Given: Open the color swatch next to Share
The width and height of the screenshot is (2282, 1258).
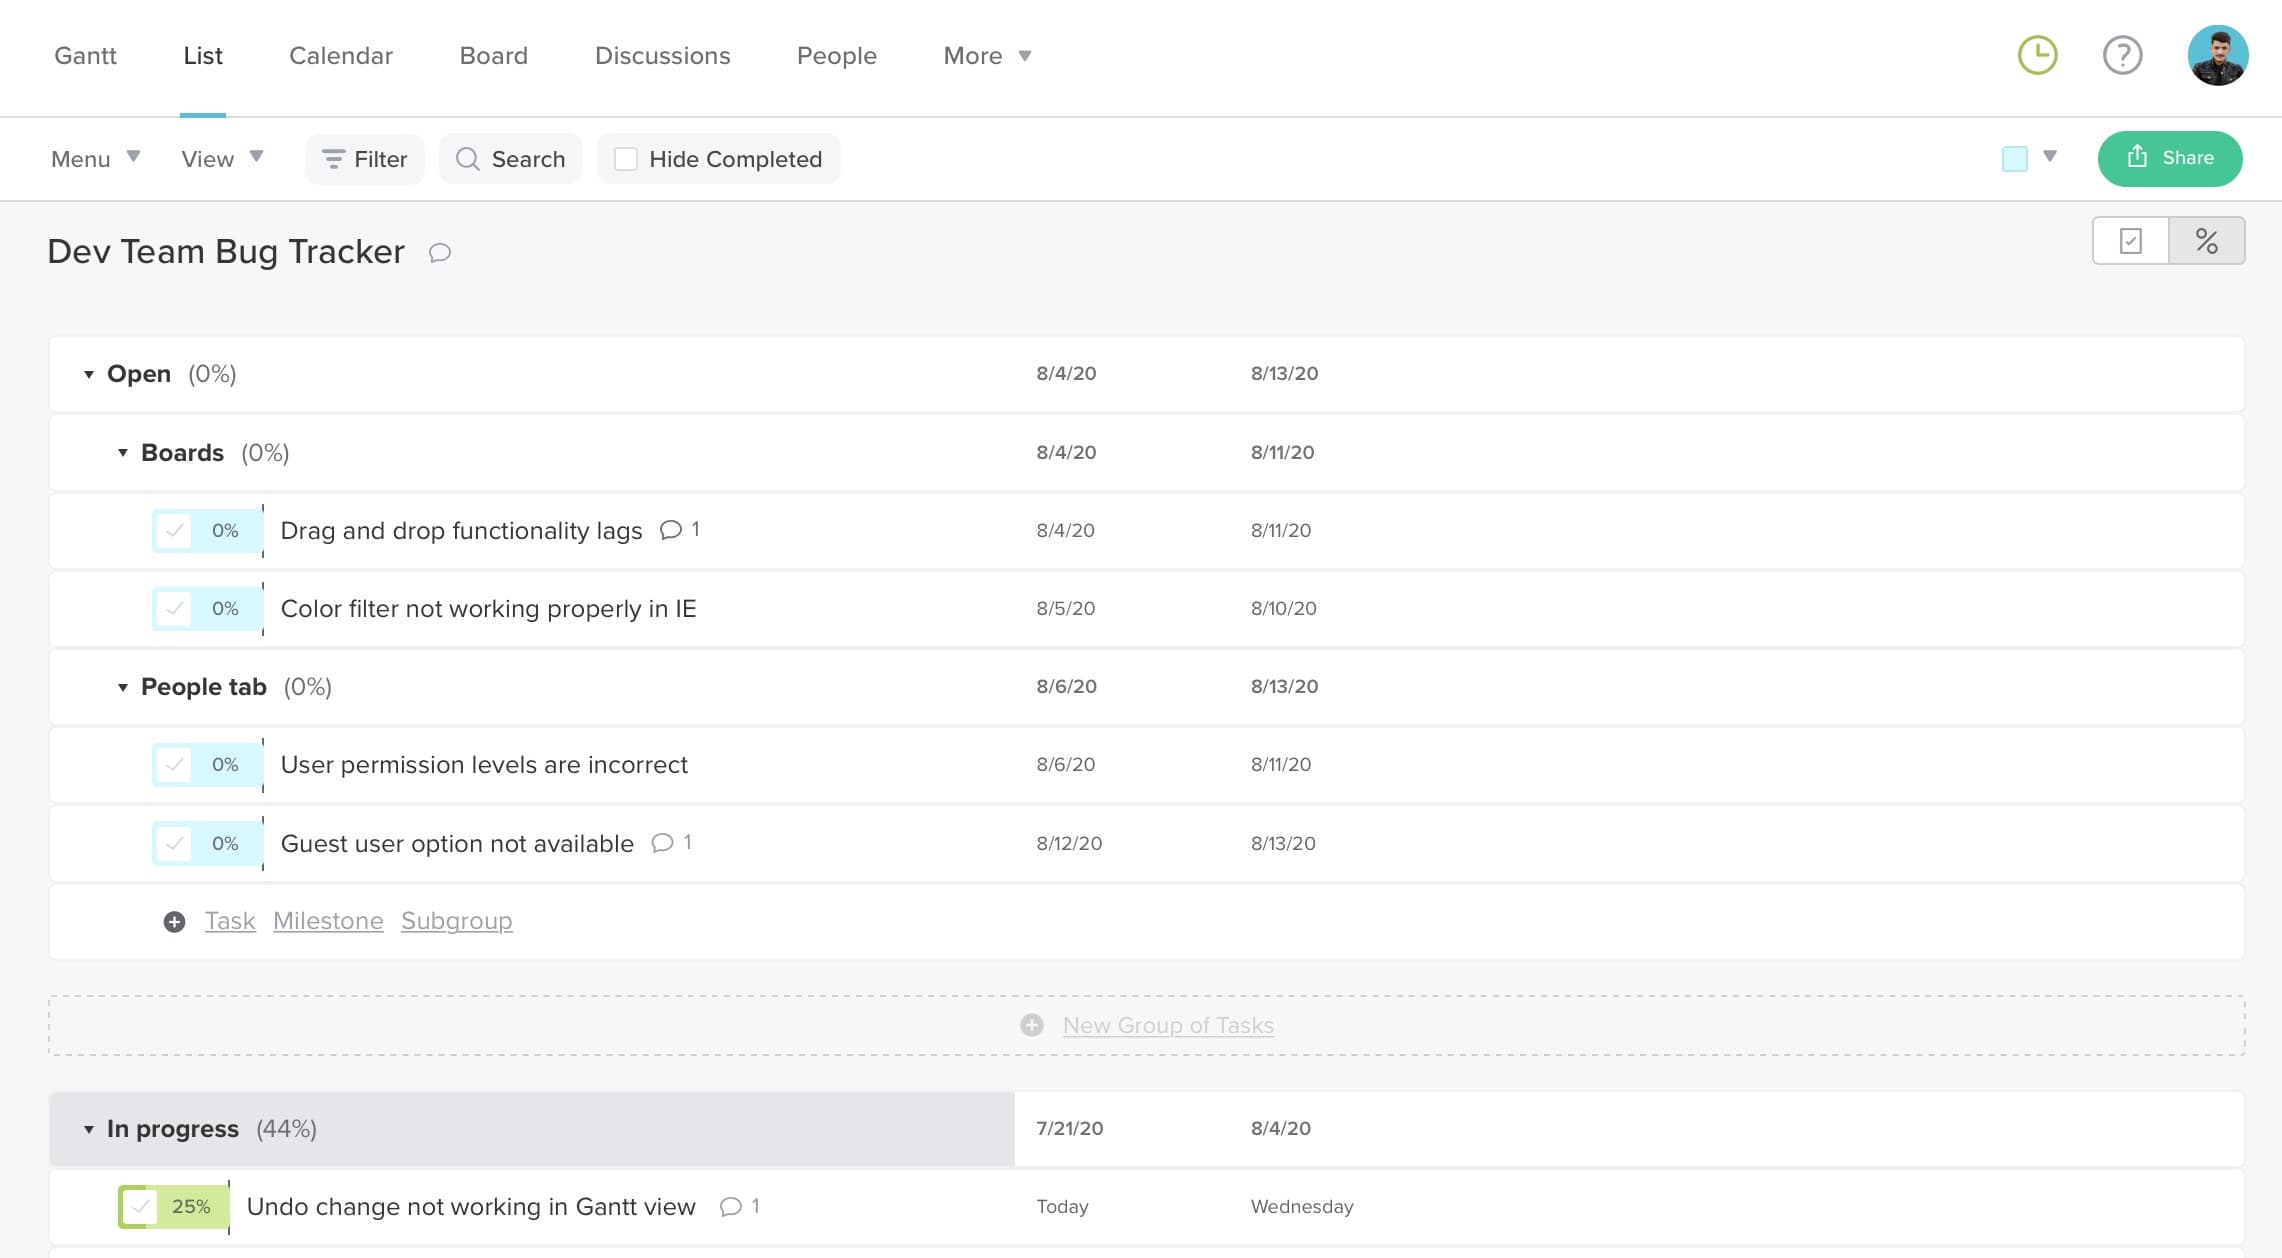Looking at the screenshot, I should pyautogui.click(x=2014, y=158).
